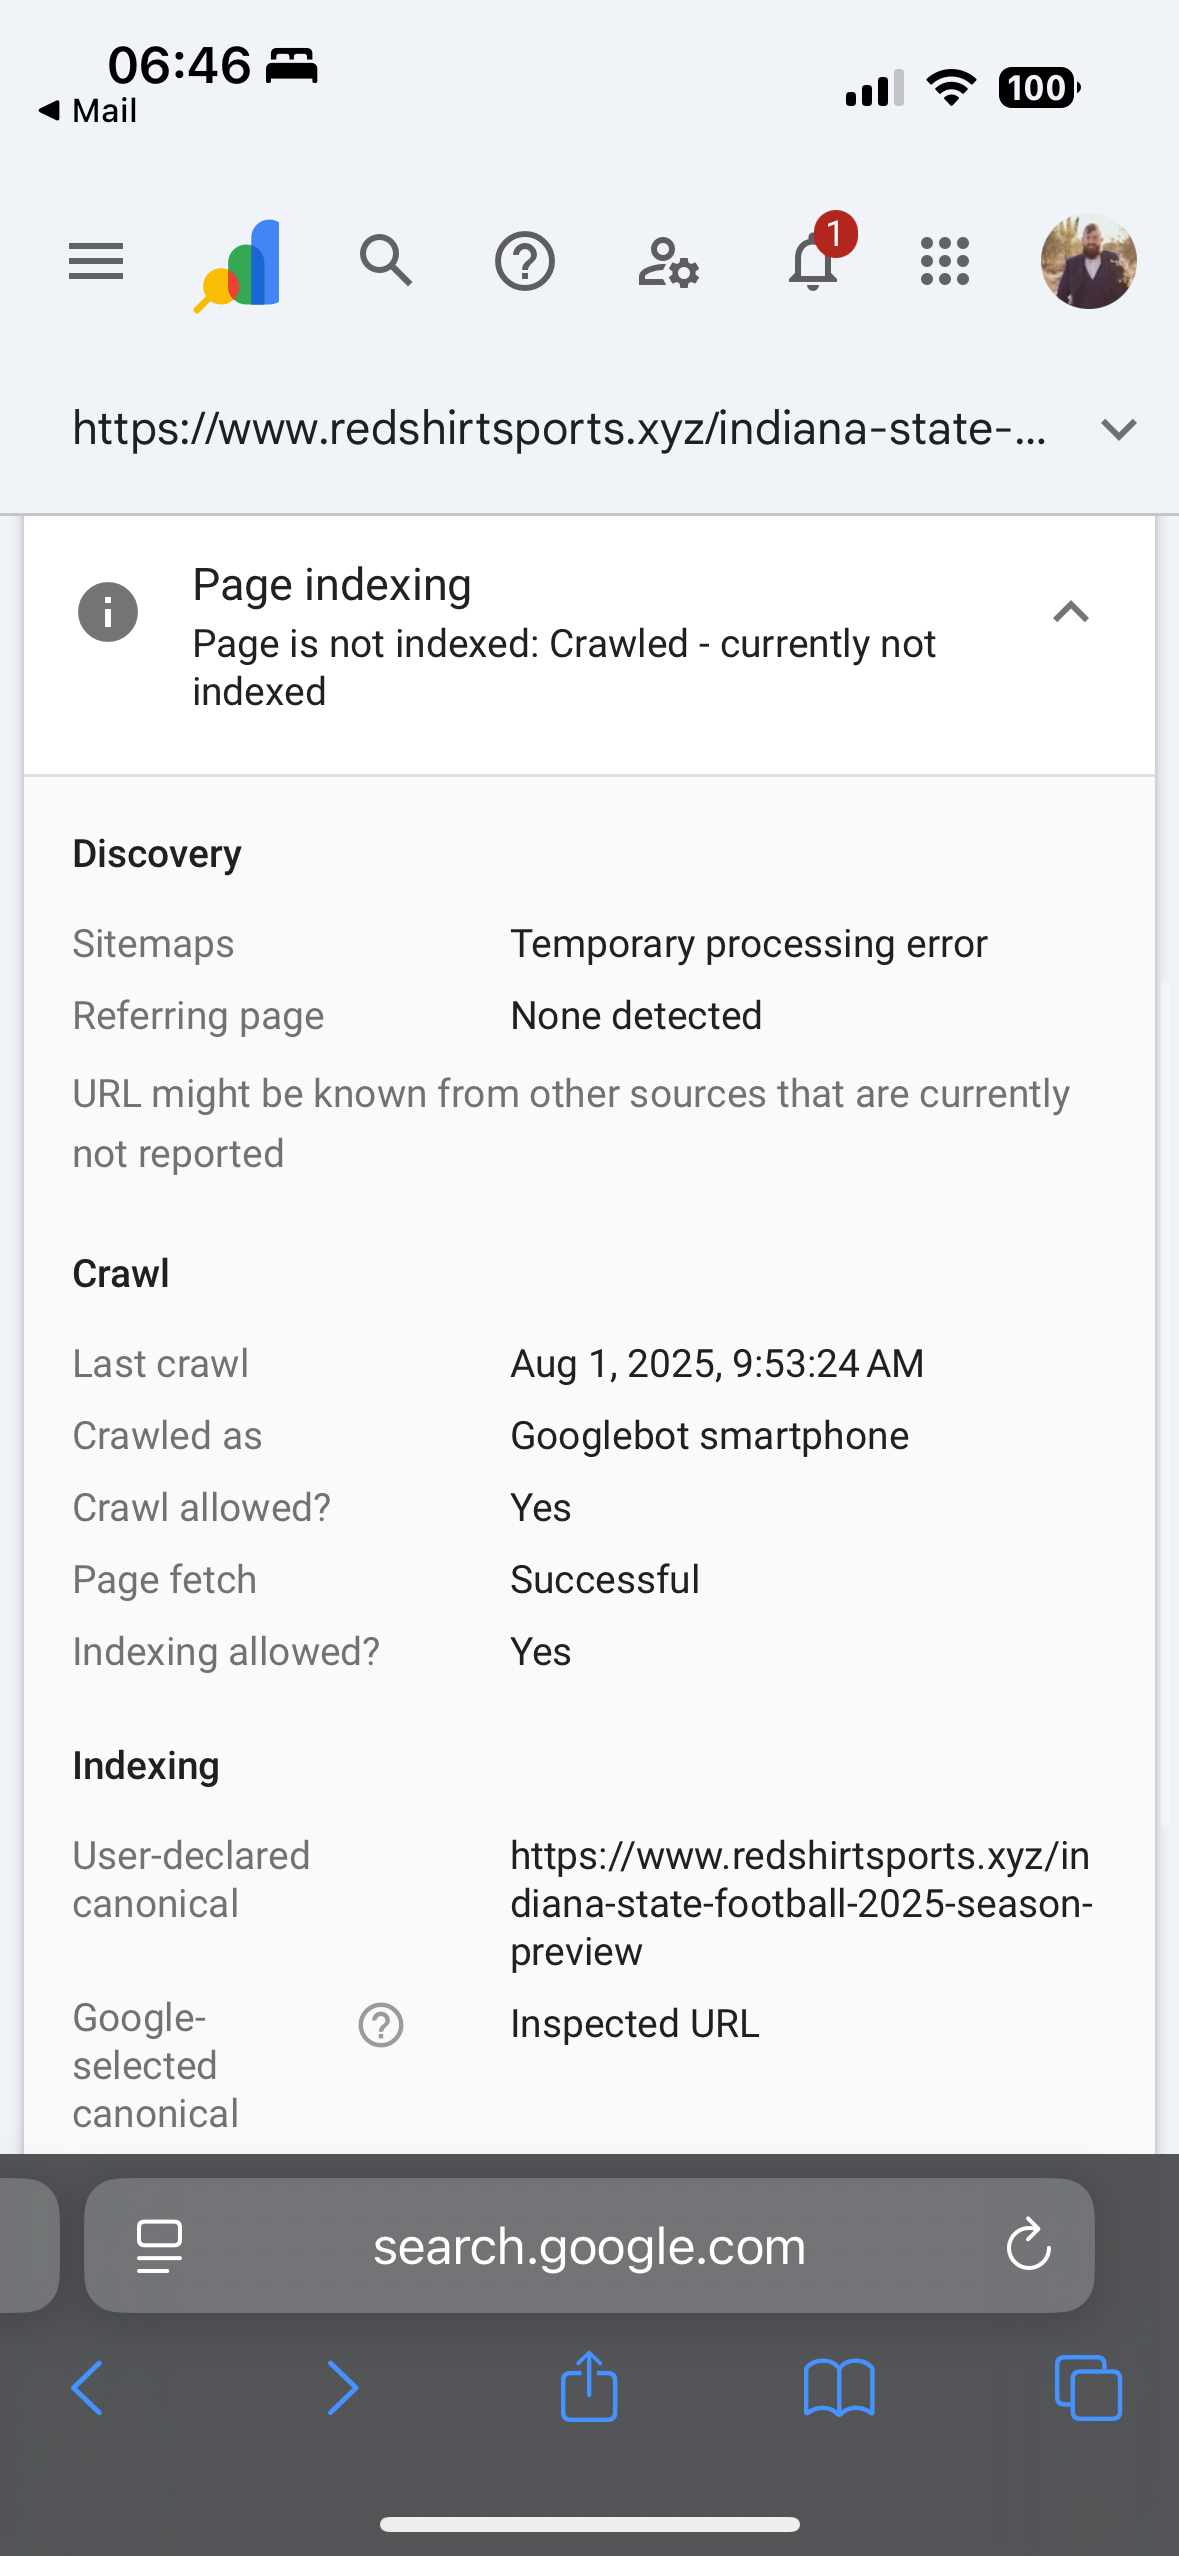Open the account profile picture

pyautogui.click(x=1088, y=262)
